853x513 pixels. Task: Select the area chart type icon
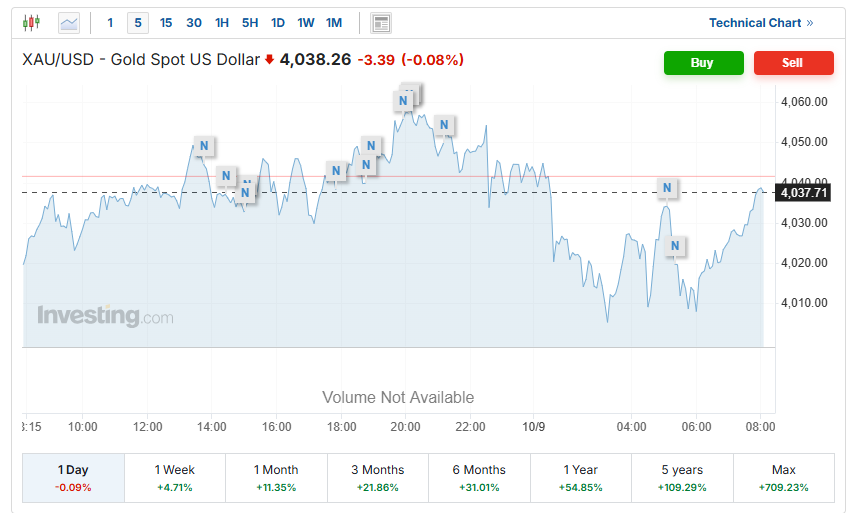pos(69,23)
